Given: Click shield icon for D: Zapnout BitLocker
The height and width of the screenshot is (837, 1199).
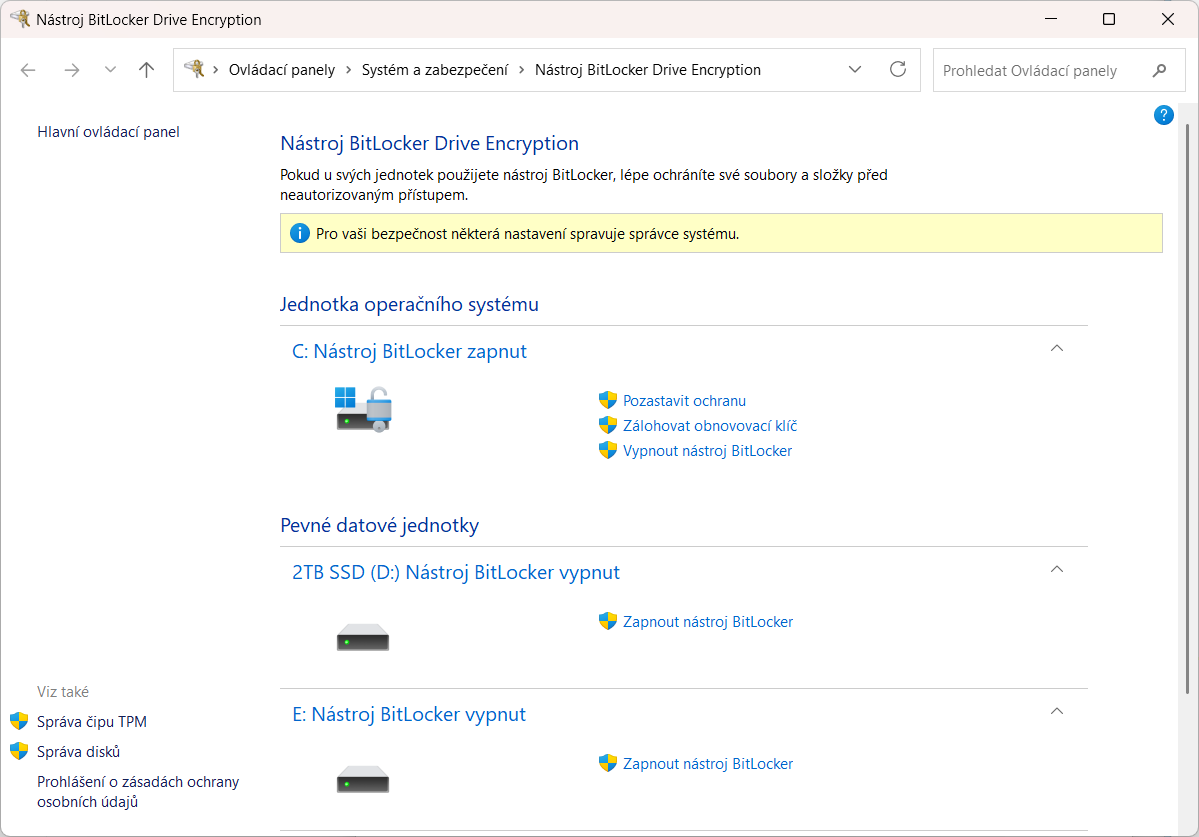Looking at the screenshot, I should click(608, 621).
